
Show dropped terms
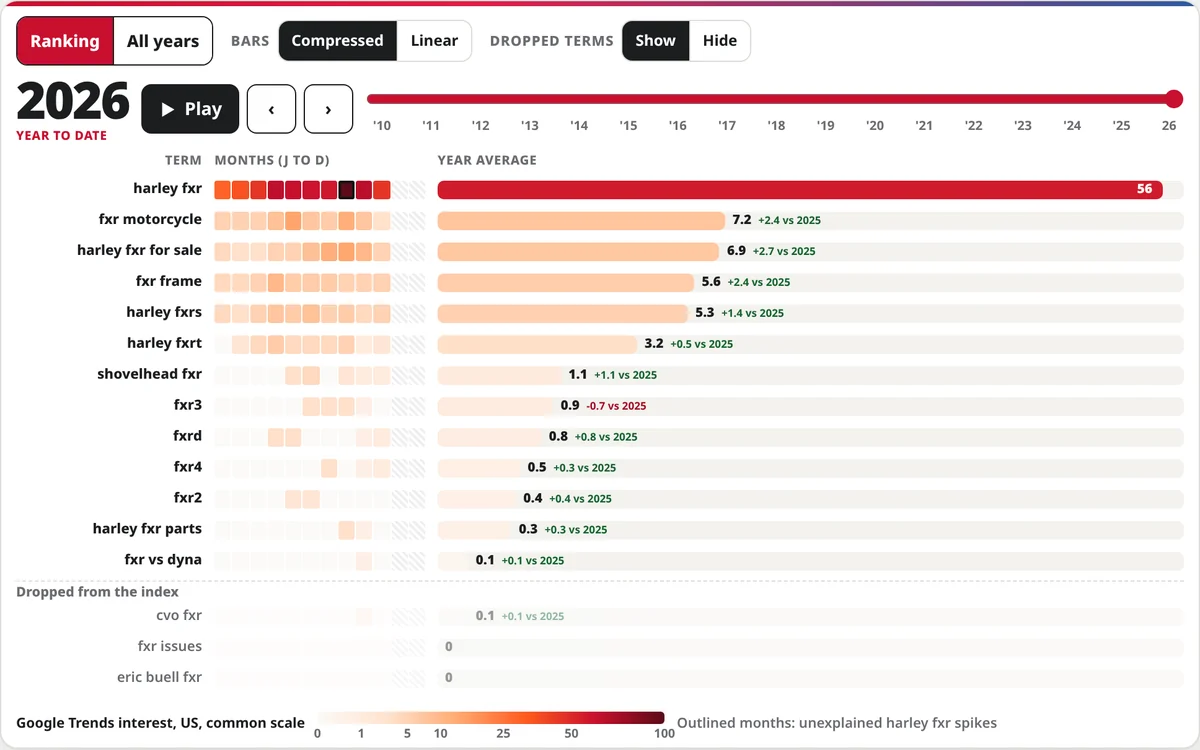pos(656,41)
